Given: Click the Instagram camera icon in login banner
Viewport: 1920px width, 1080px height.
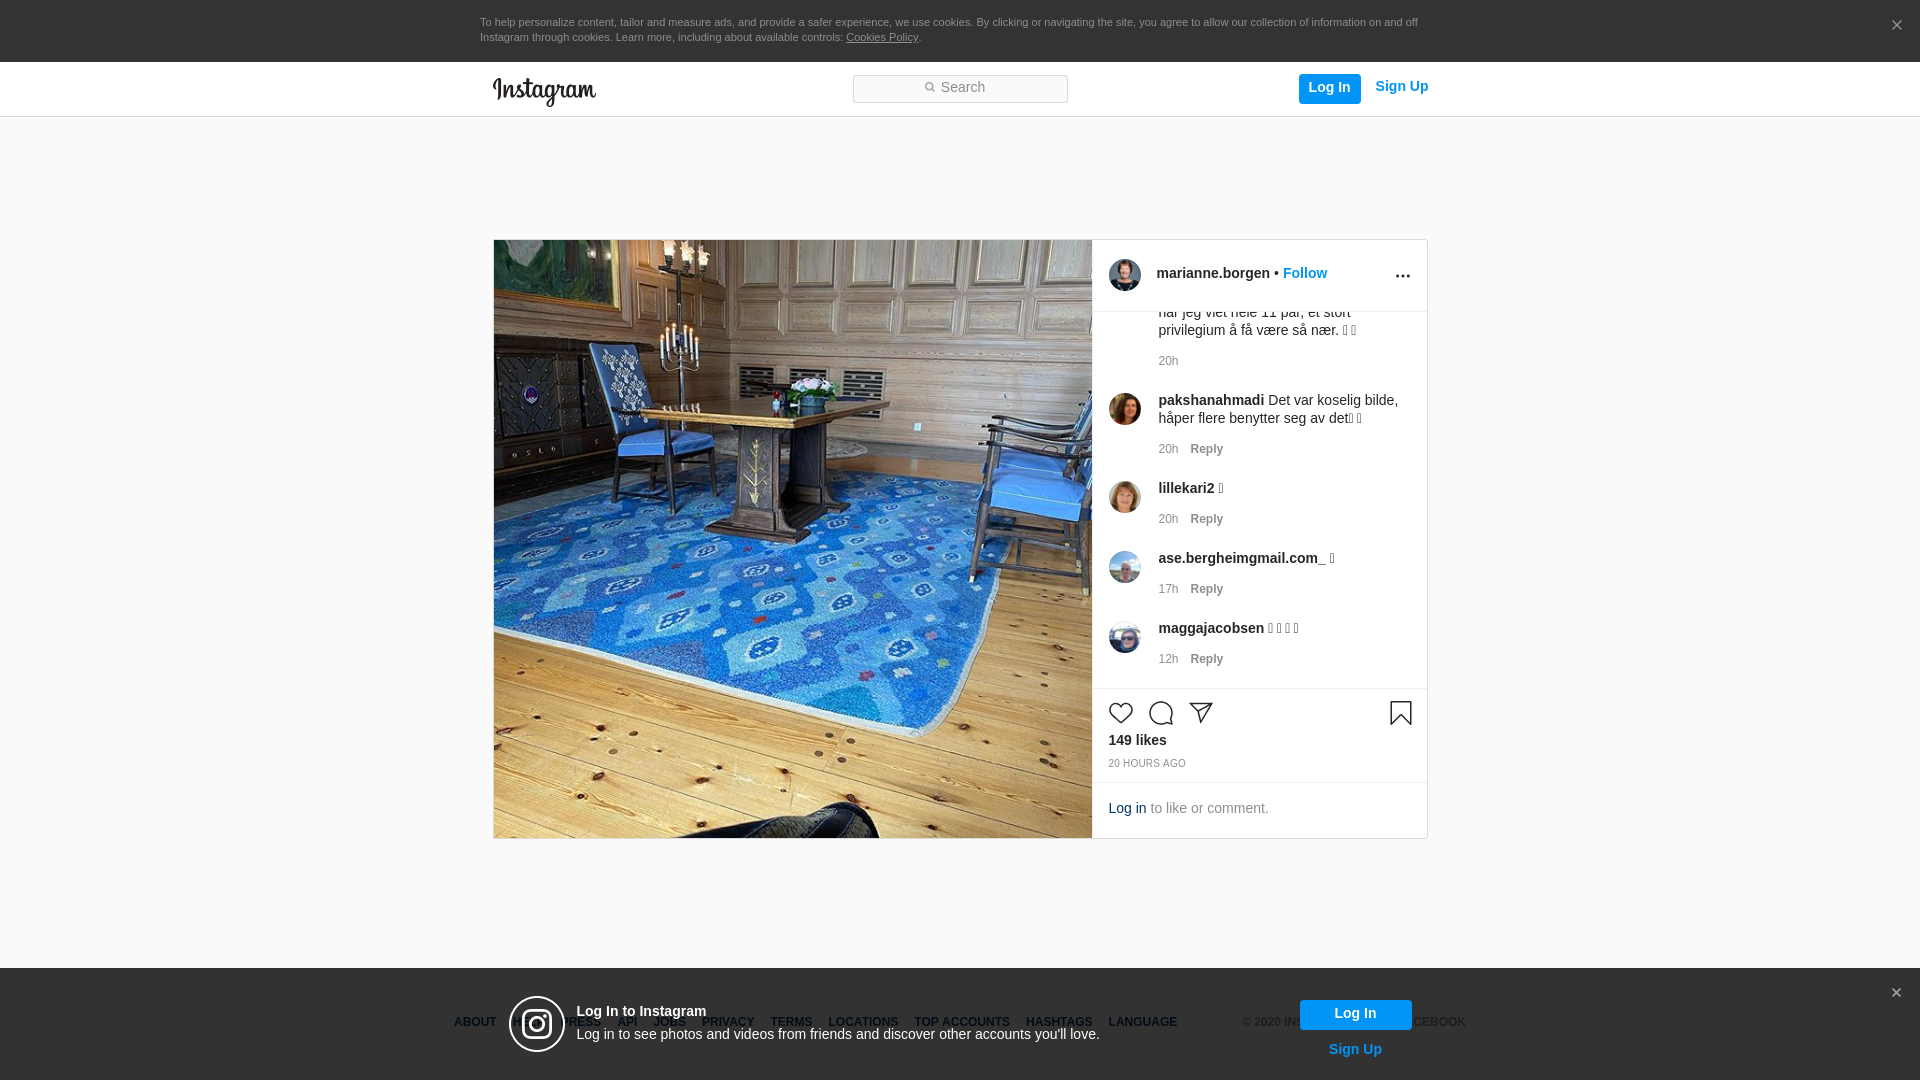Looking at the screenshot, I should click(x=537, y=1024).
